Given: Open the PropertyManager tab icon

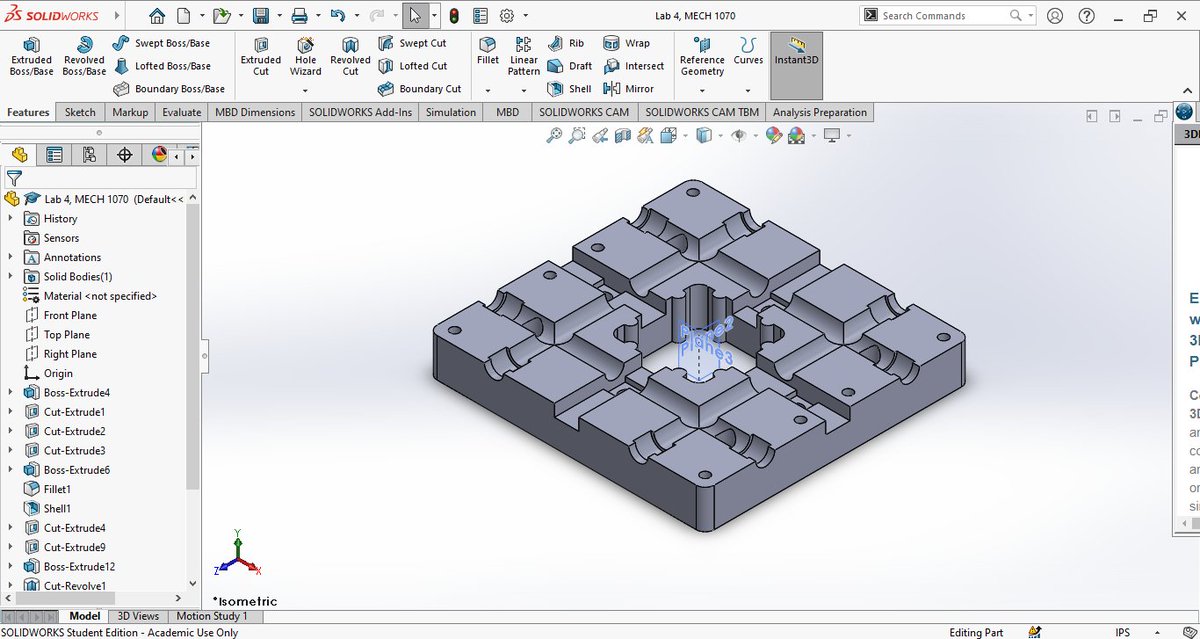Looking at the screenshot, I should [x=54, y=155].
